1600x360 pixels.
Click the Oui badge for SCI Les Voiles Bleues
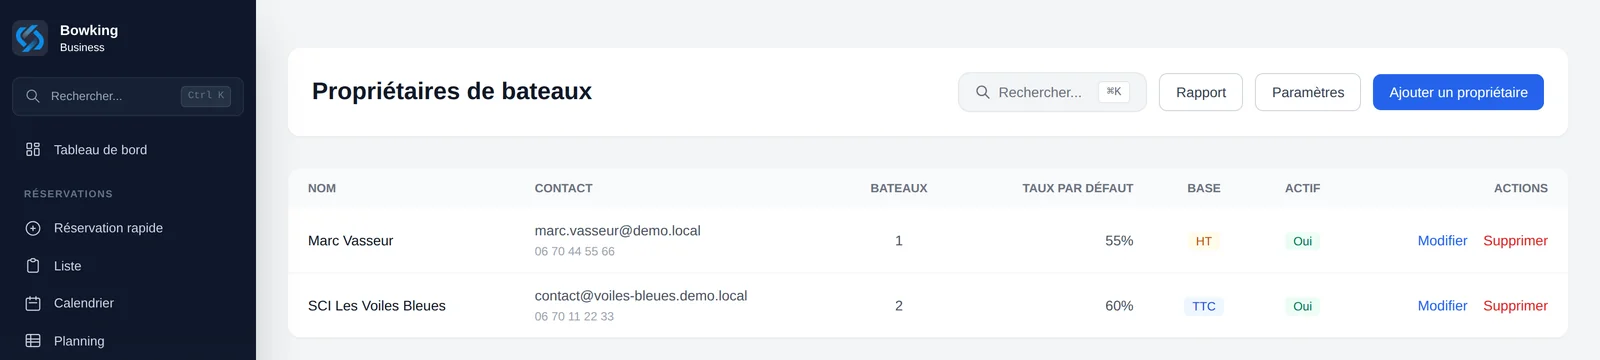click(1302, 306)
